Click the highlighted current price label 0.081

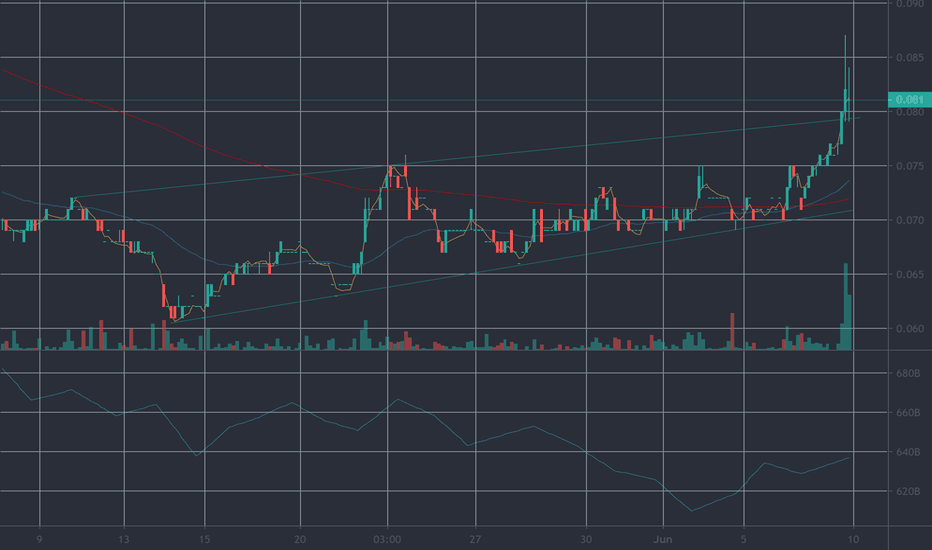(909, 99)
